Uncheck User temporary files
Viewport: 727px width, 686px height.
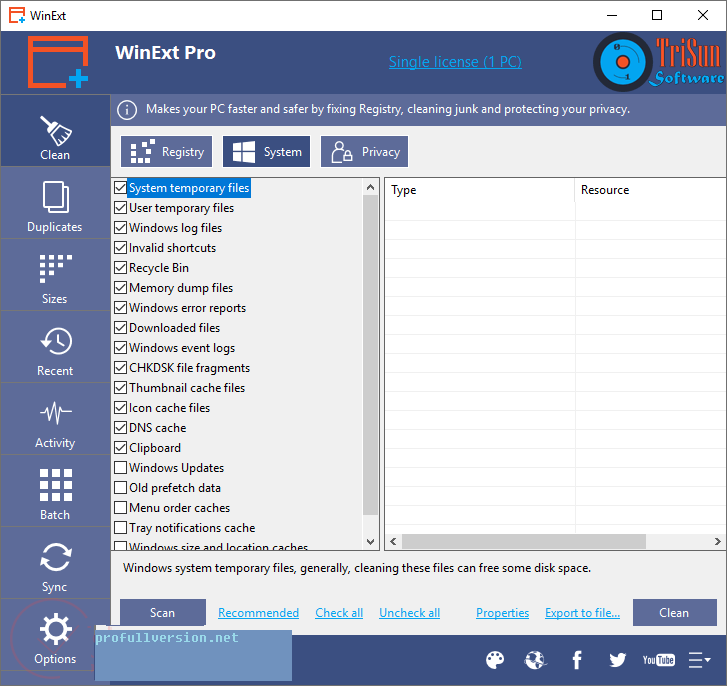(121, 208)
